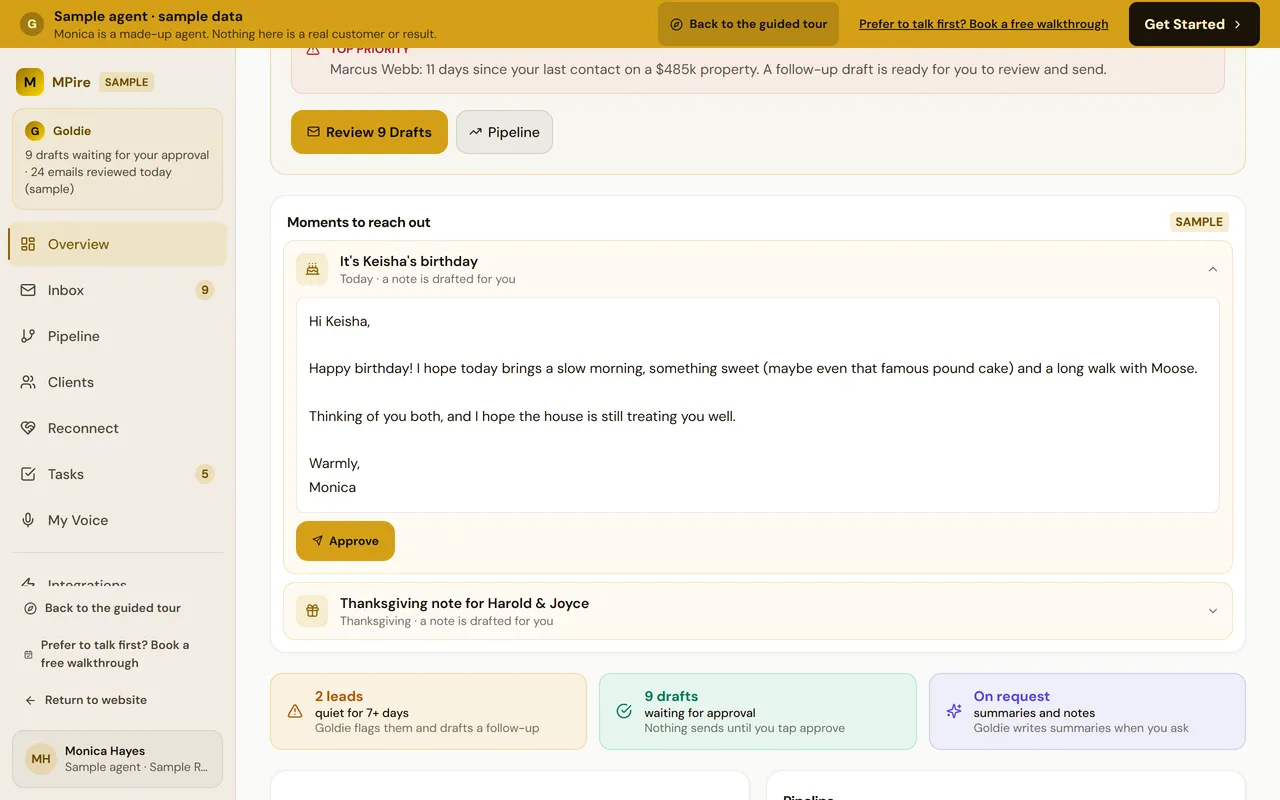Navigate to Clients
This screenshot has width=1280, height=800.
pos(118,382)
